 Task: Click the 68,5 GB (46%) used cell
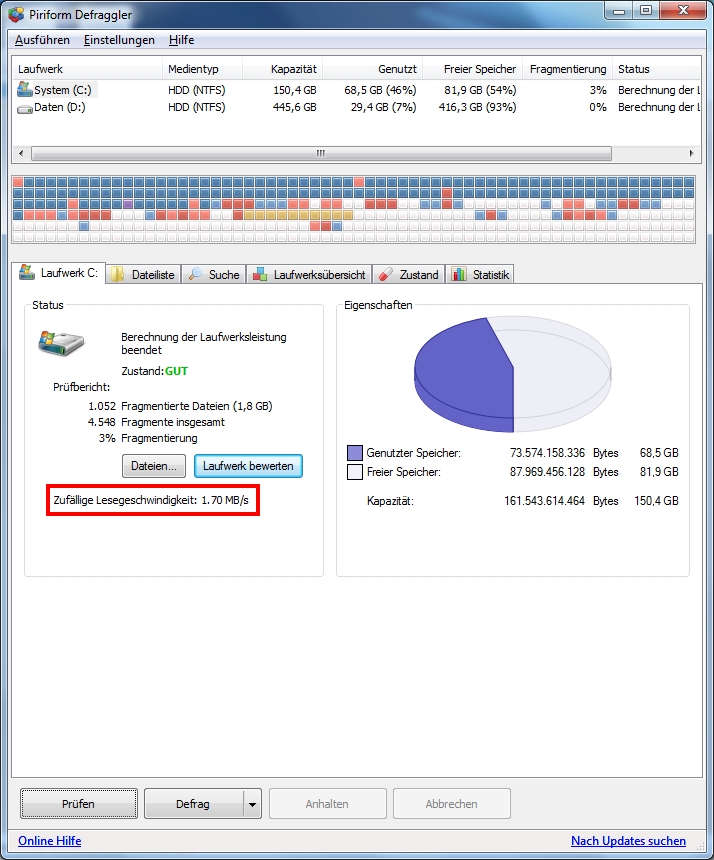[x=380, y=90]
